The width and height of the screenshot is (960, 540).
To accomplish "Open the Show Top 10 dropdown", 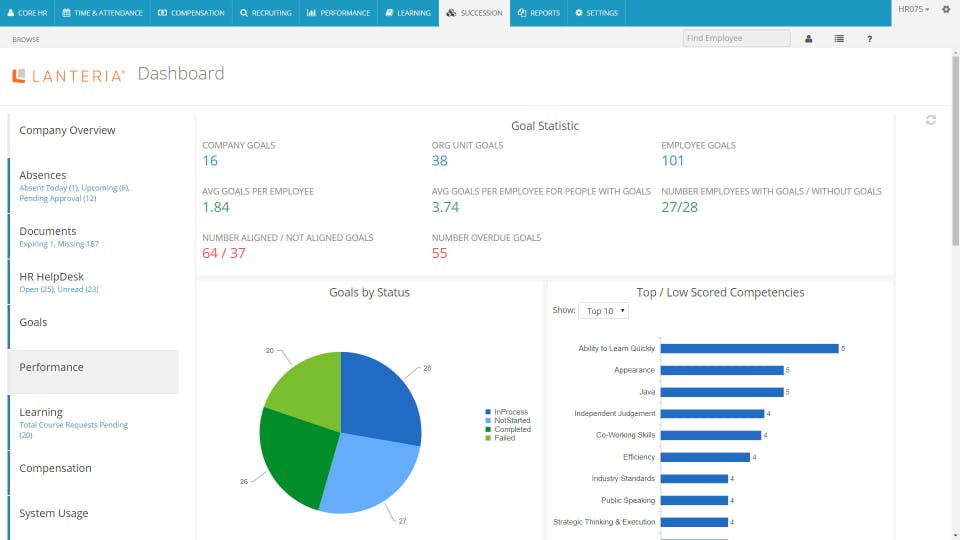I will pos(603,311).
